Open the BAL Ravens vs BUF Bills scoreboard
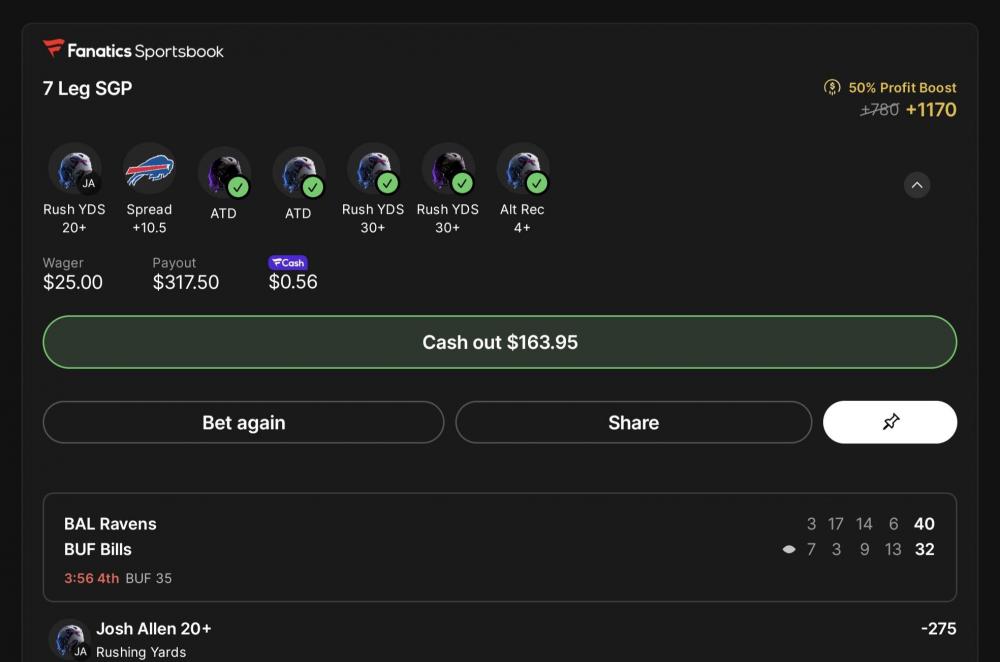Image resolution: width=1000 pixels, height=662 pixels. point(499,547)
